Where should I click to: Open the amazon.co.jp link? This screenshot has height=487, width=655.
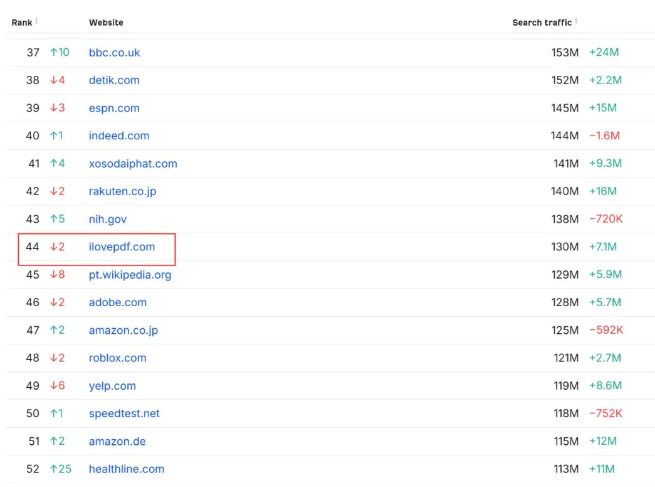(123, 330)
